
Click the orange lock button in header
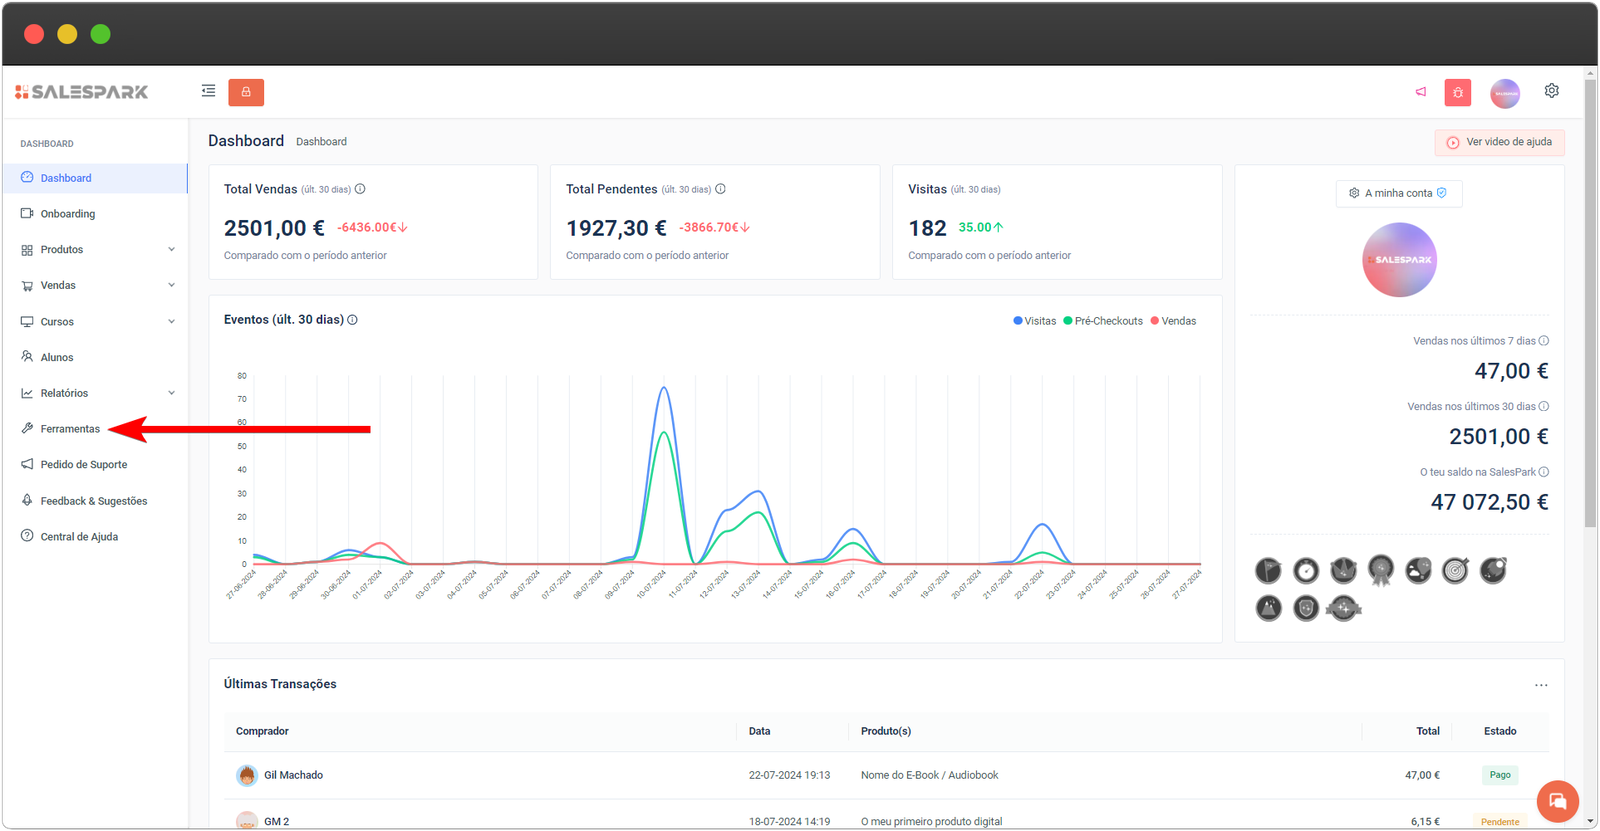(x=246, y=92)
